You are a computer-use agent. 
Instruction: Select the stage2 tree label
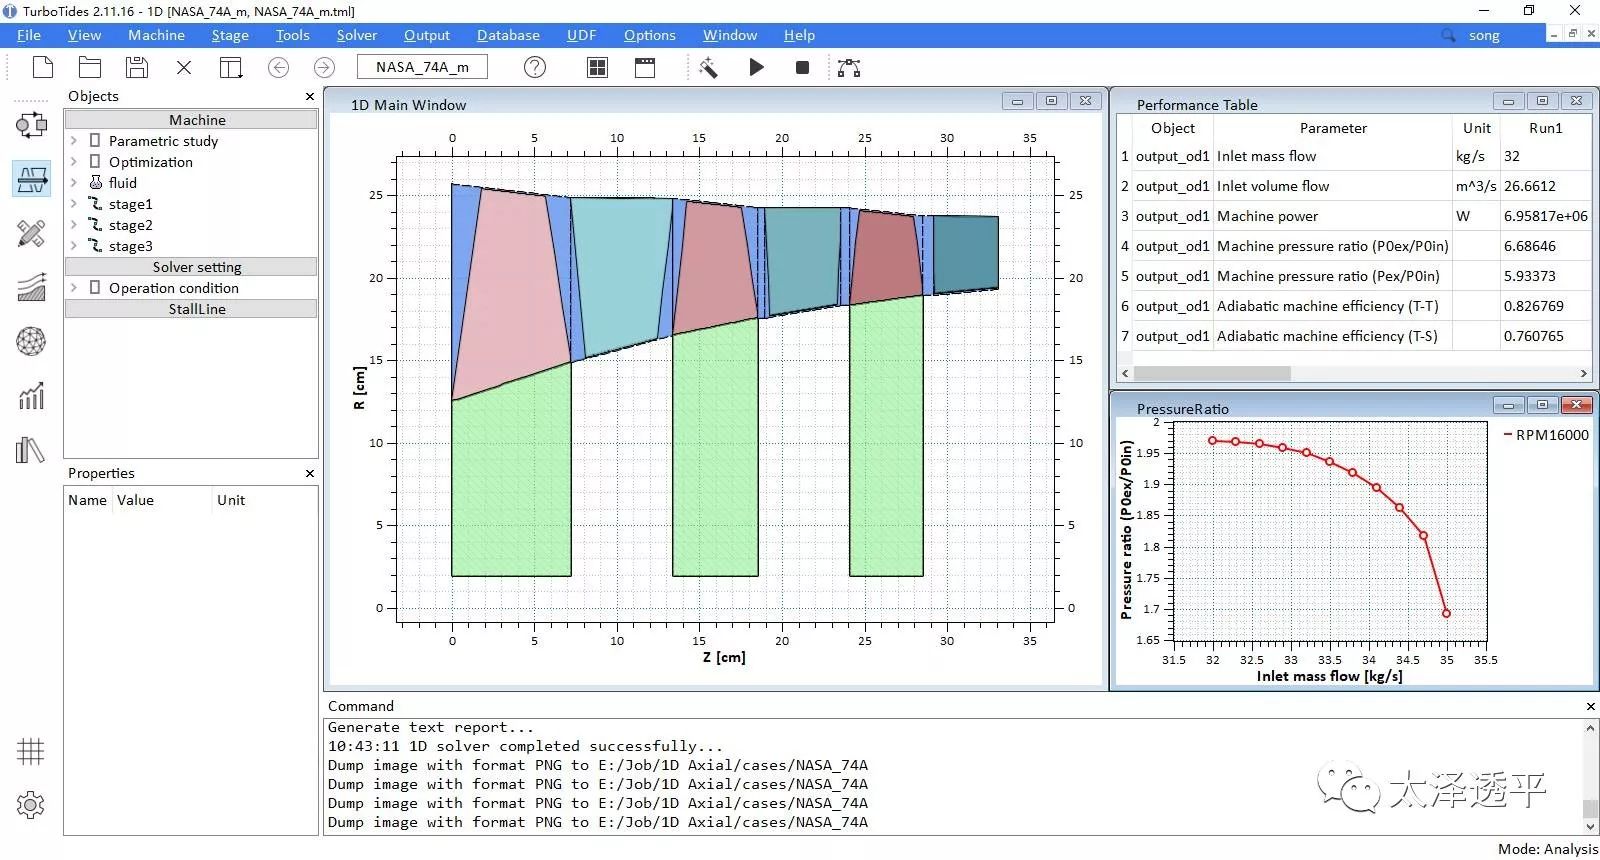coord(131,225)
